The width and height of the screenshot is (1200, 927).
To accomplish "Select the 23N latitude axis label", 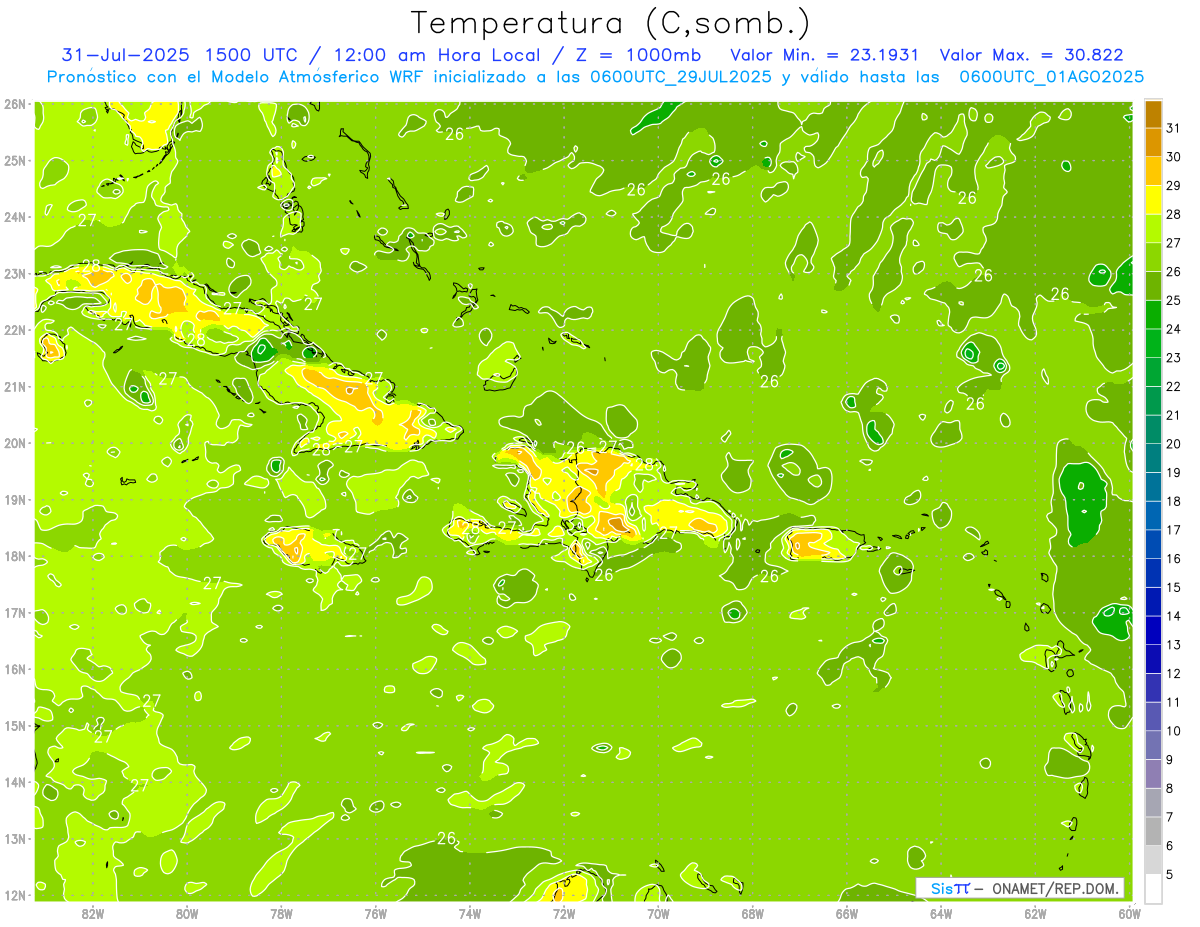I will click(15, 274).
